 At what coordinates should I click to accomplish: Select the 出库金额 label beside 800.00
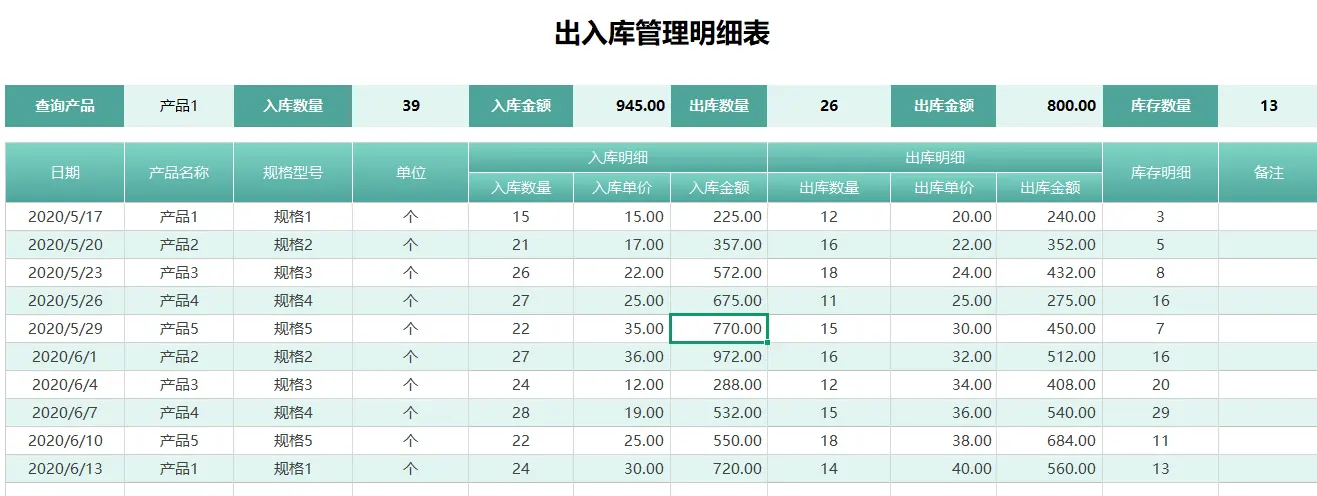(944, 106)
